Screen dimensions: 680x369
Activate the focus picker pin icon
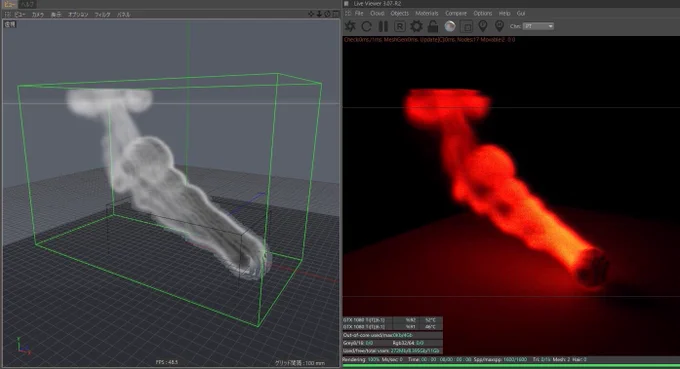tap(483, 26)
